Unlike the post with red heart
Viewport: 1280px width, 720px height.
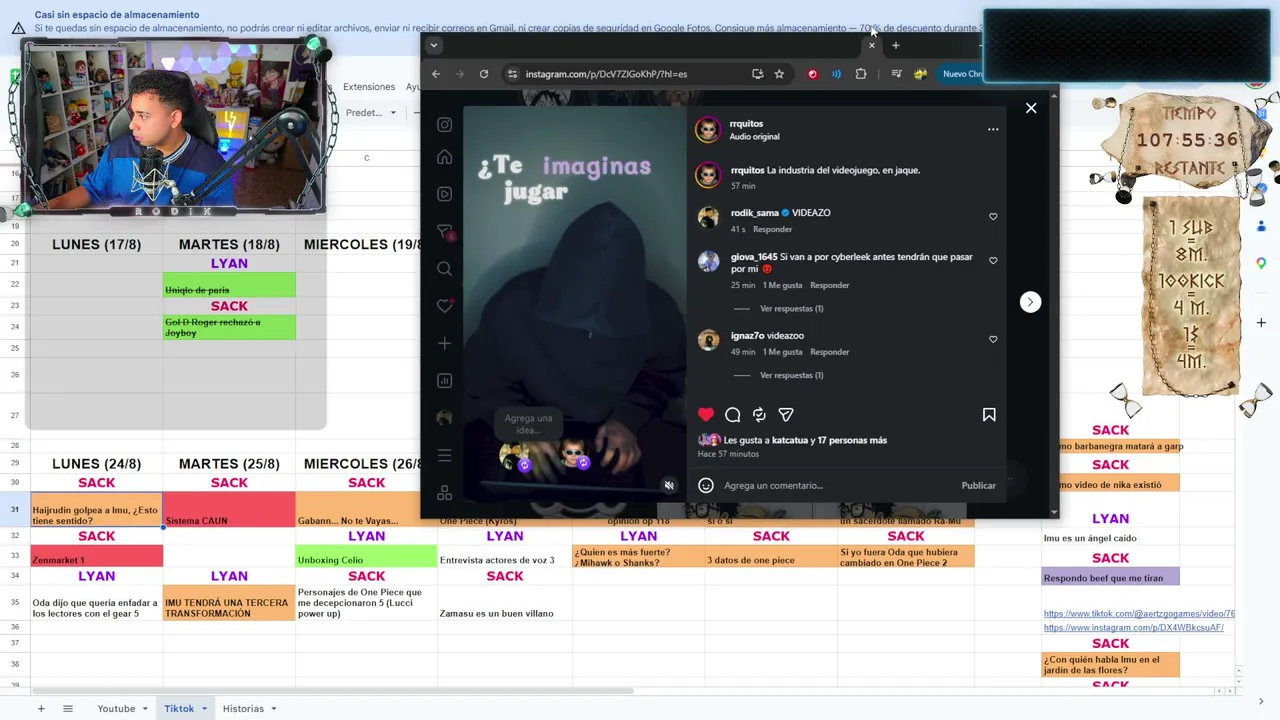[x=706, y=415]
